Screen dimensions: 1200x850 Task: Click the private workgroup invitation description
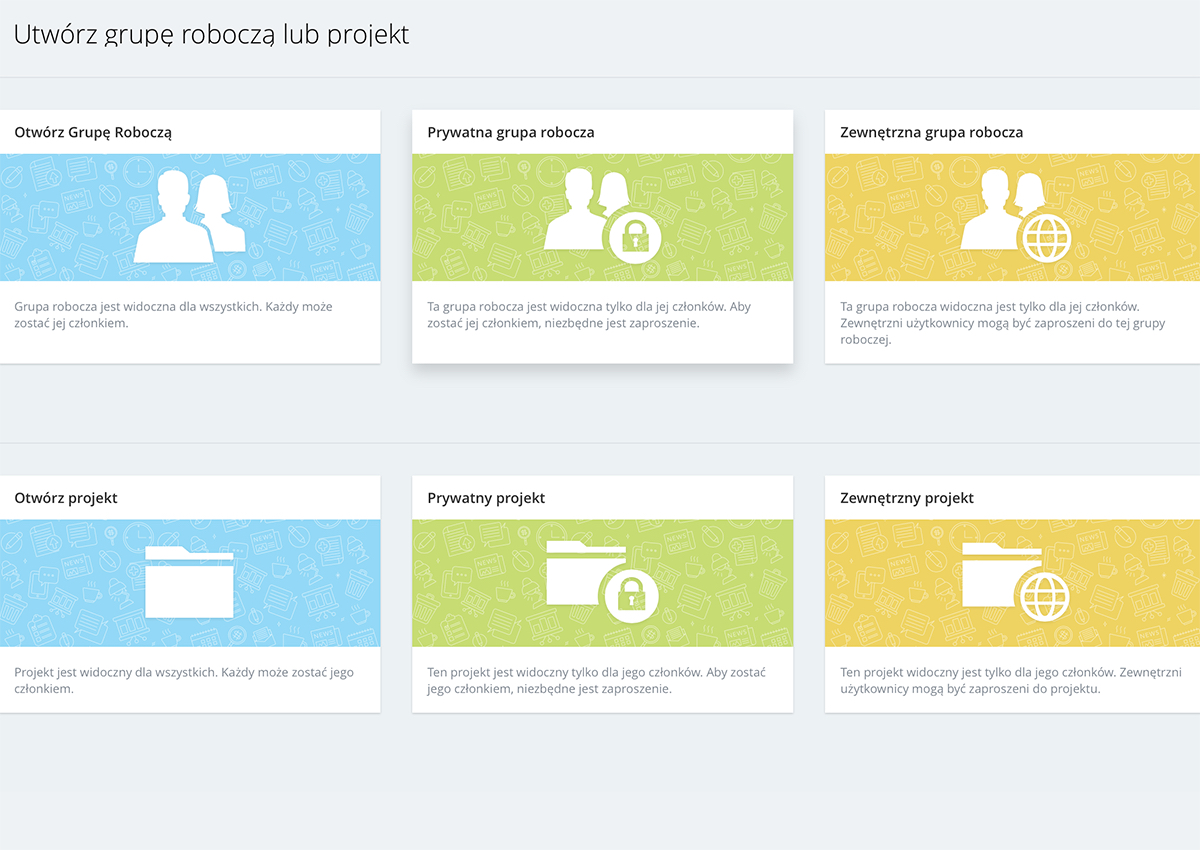point(586,315)
